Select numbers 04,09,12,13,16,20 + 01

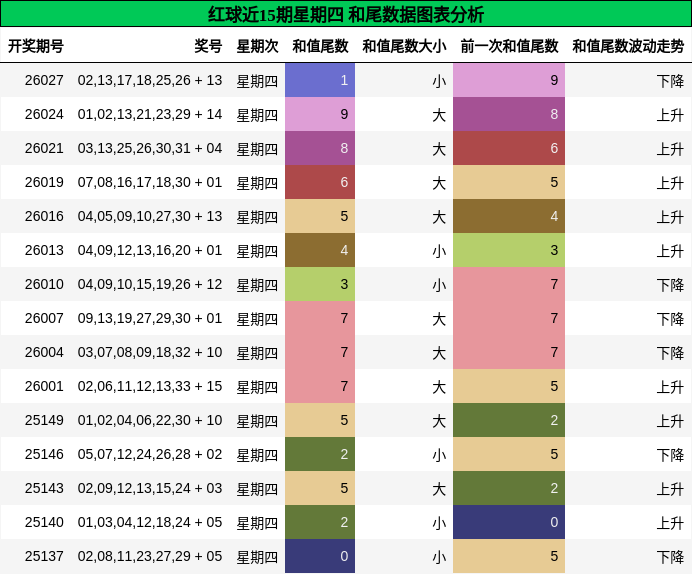click(x=150, y=250)
